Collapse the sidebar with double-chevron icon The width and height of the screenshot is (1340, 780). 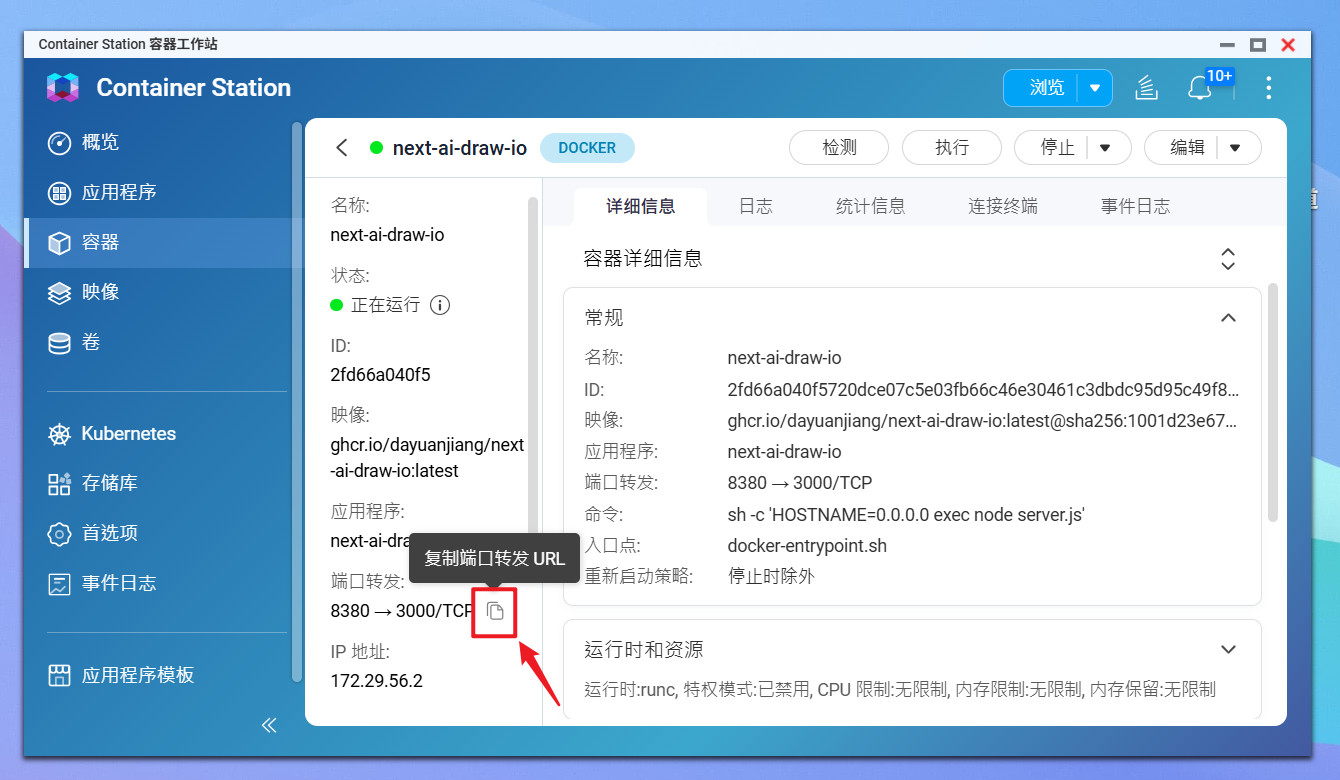coord(269,725)
